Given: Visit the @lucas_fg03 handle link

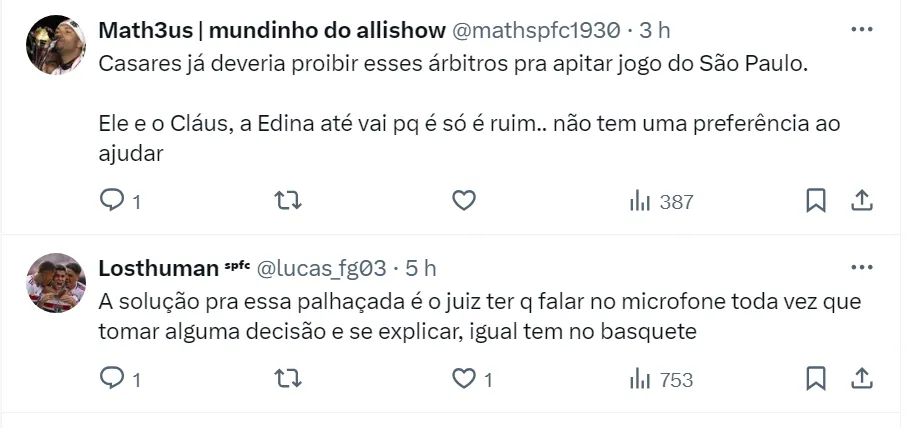Looking at the screenshot, I should tap(322, 268).
